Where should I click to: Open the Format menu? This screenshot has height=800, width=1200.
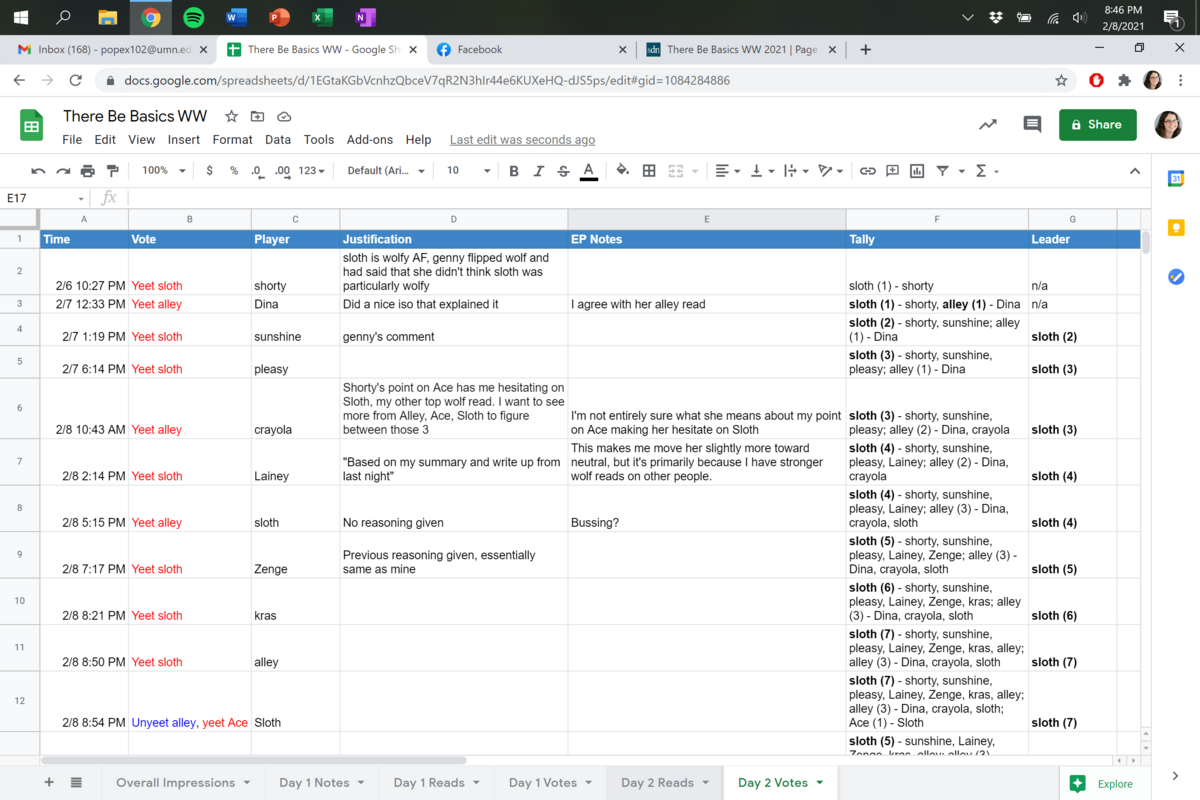232,140
